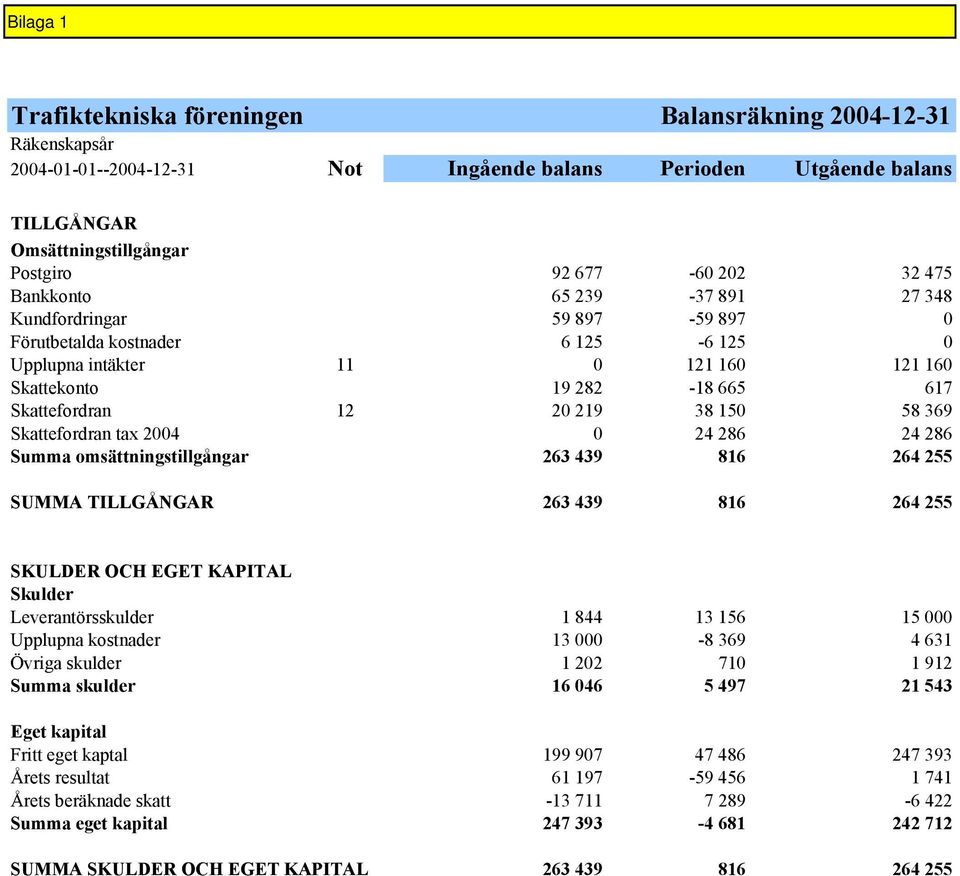Click the 'Bilaga 1' yellow header text
Image resolution: width=960 pixels, height=876 pixels.
[x=37, y=23]
